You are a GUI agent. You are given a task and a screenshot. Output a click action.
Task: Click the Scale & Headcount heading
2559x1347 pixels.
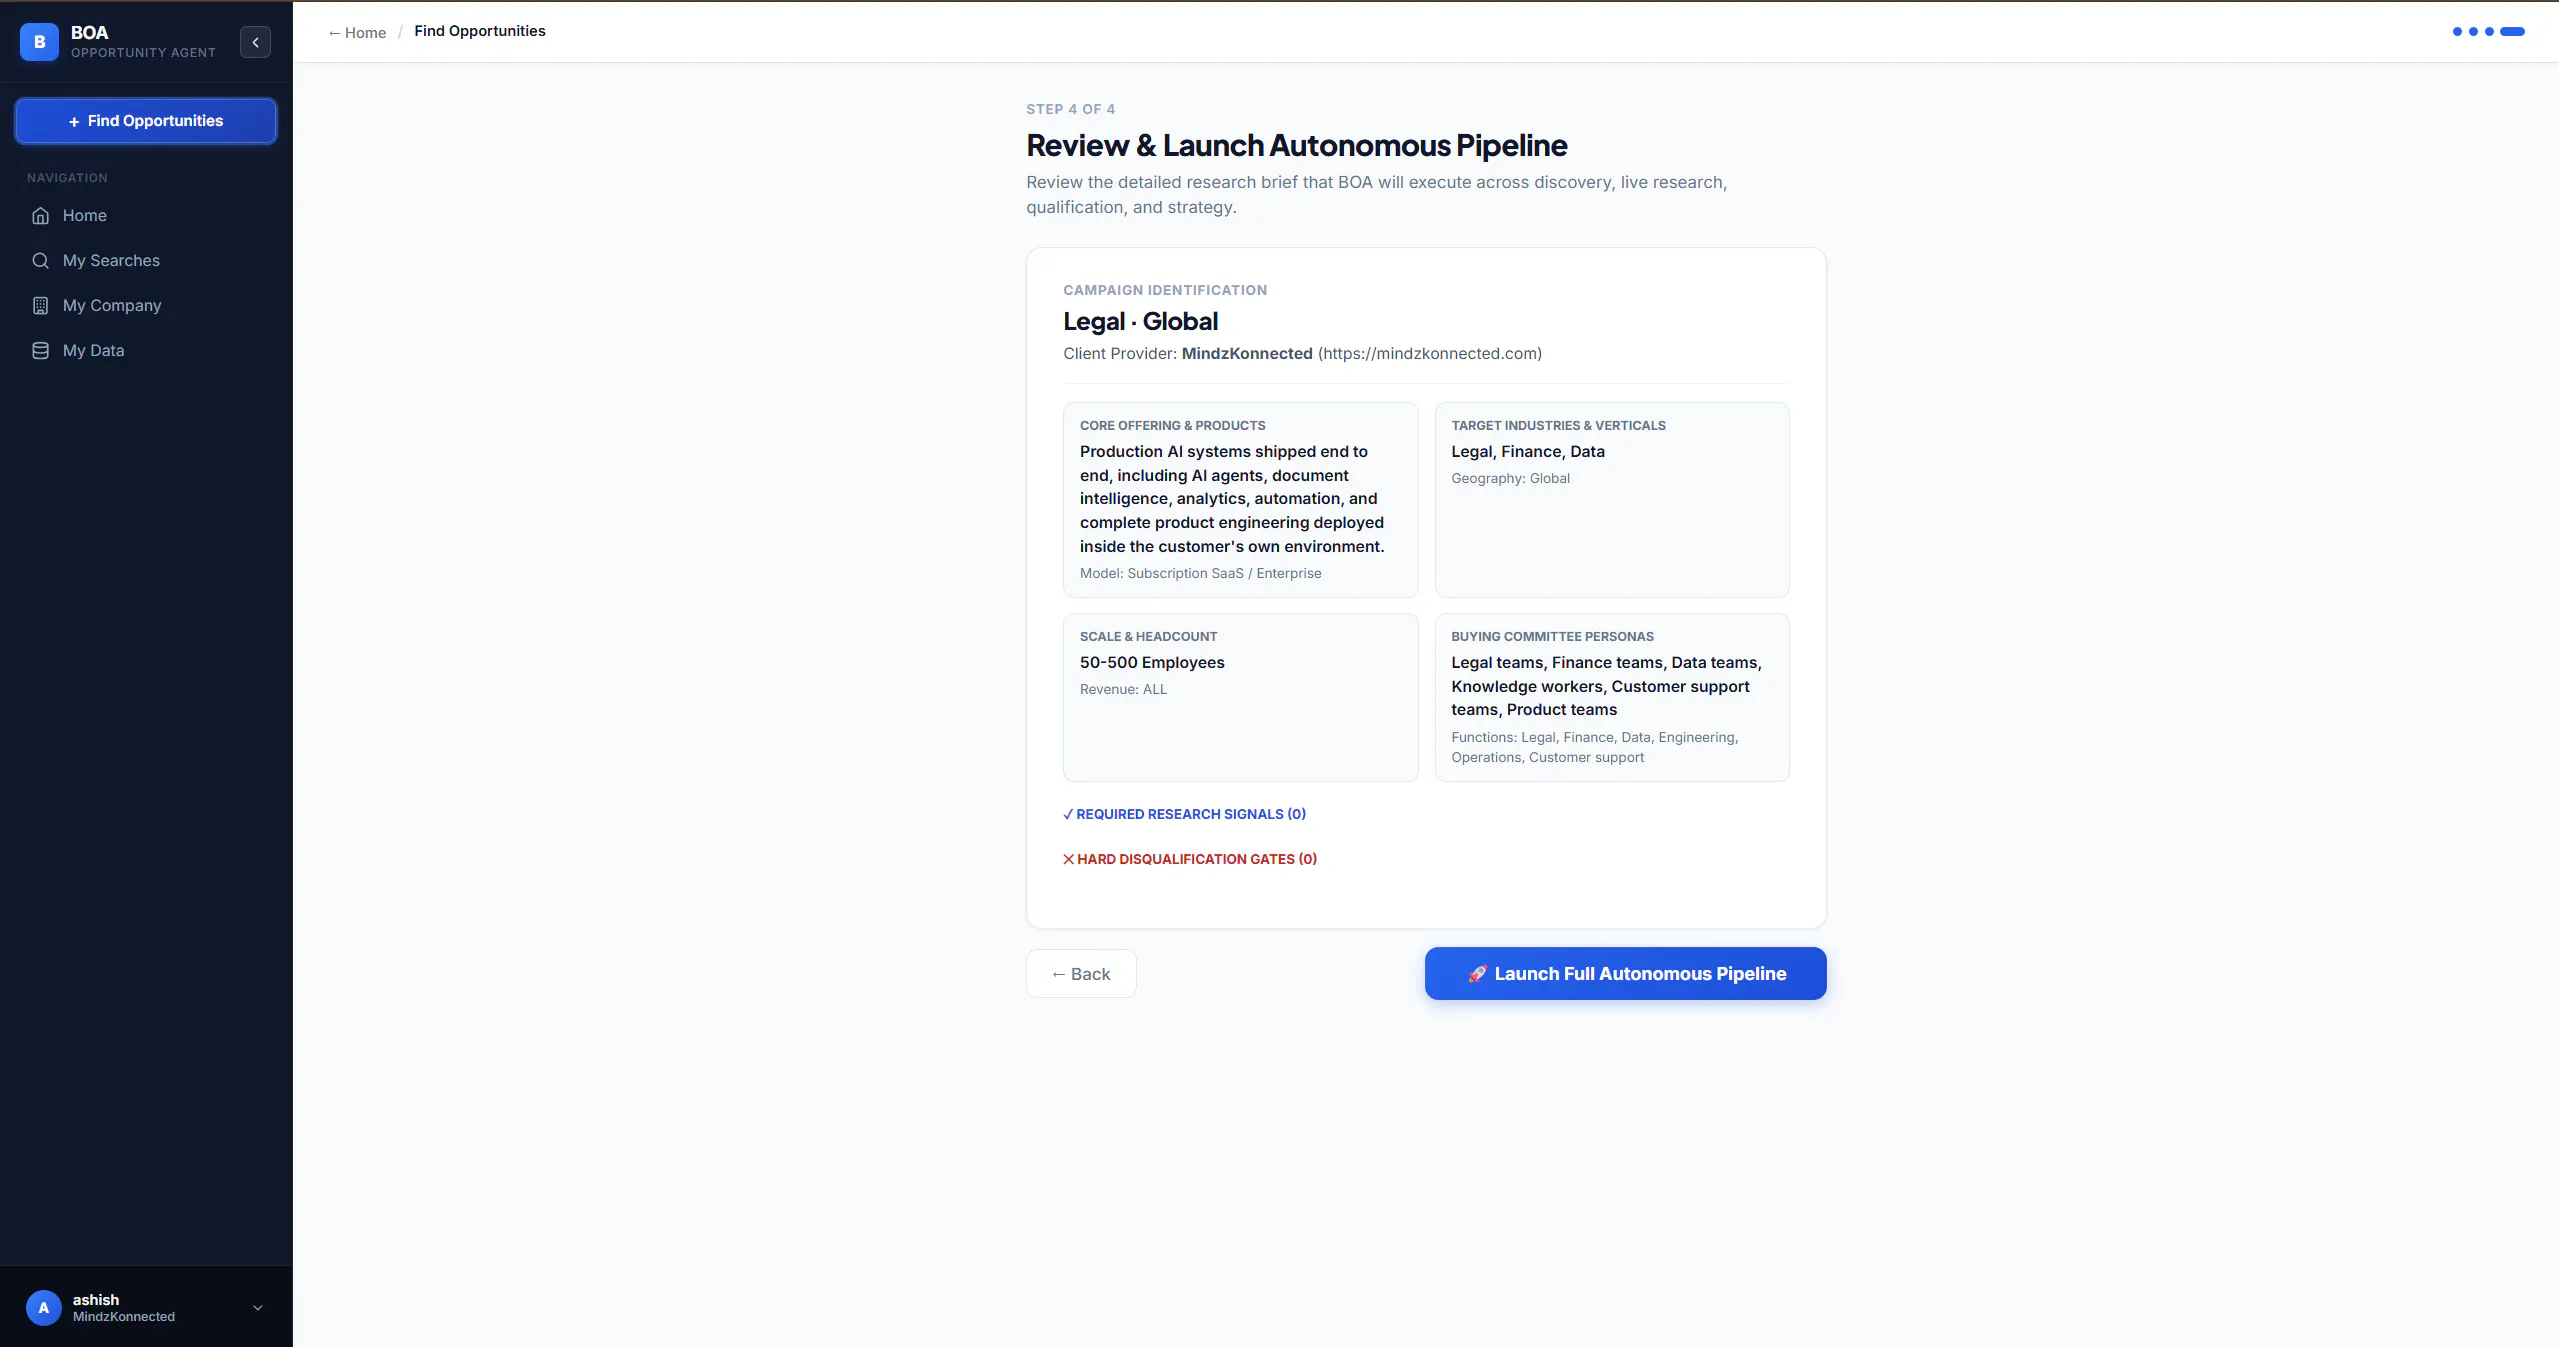pyautogui.click(x=1148, y=636)
